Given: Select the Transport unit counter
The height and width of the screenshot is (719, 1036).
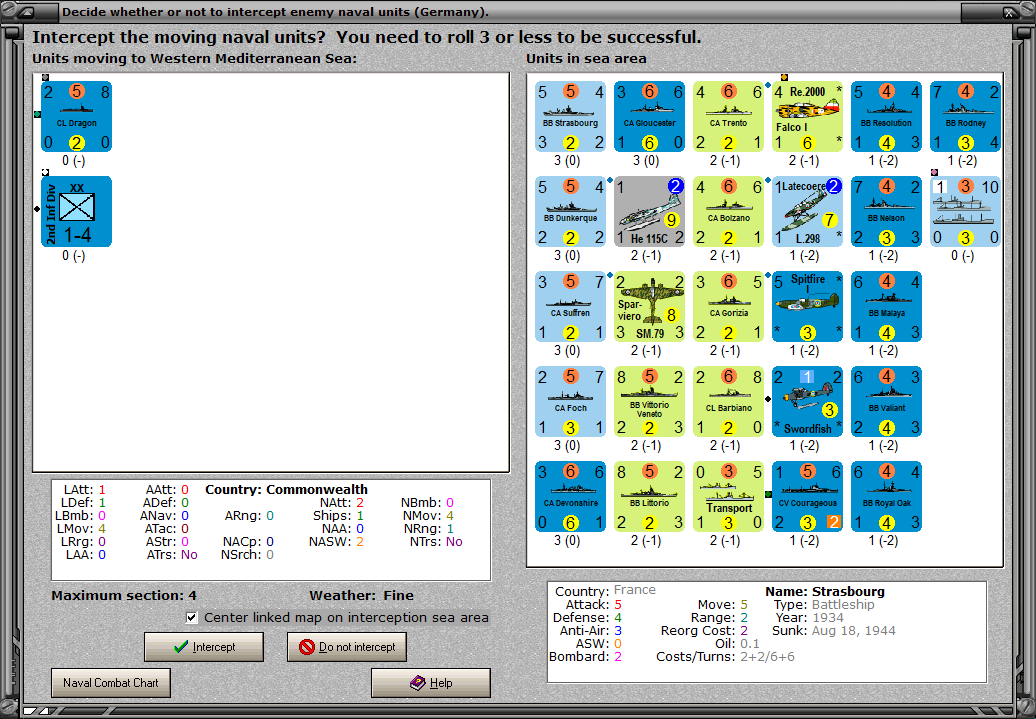Looking at the screenshot, I should (x=728, y=495).
